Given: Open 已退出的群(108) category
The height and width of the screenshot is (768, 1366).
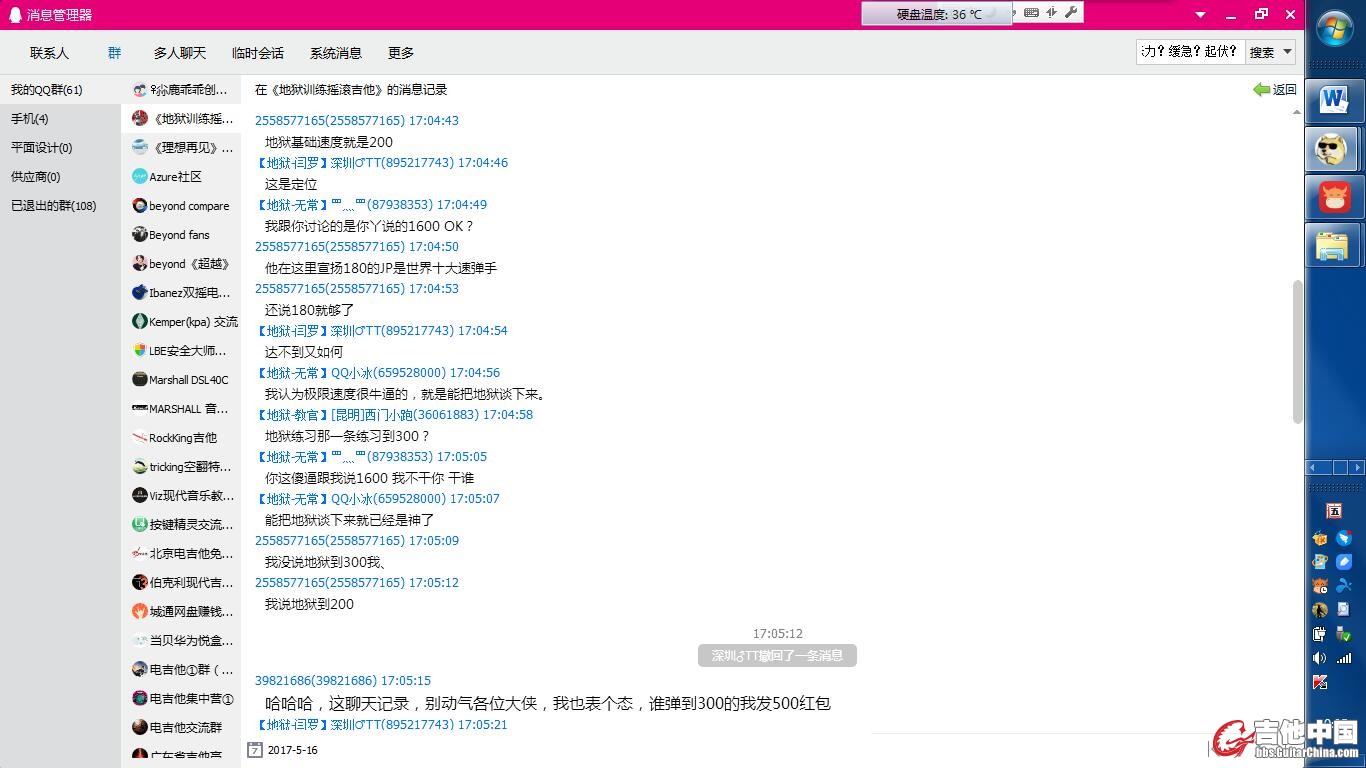Looking at the screenshot, I should pyautogui.click(x=61, y=206).
